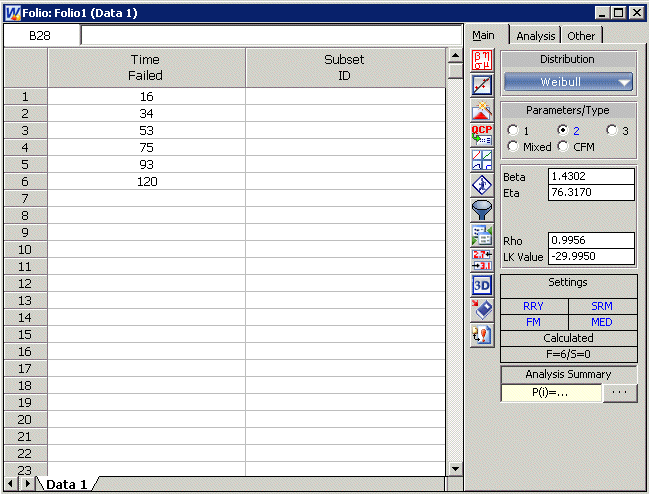The width and height of the screenshot is (649, 494).
Task: Select the 2 parameter radio button
Action: (562, 130)
